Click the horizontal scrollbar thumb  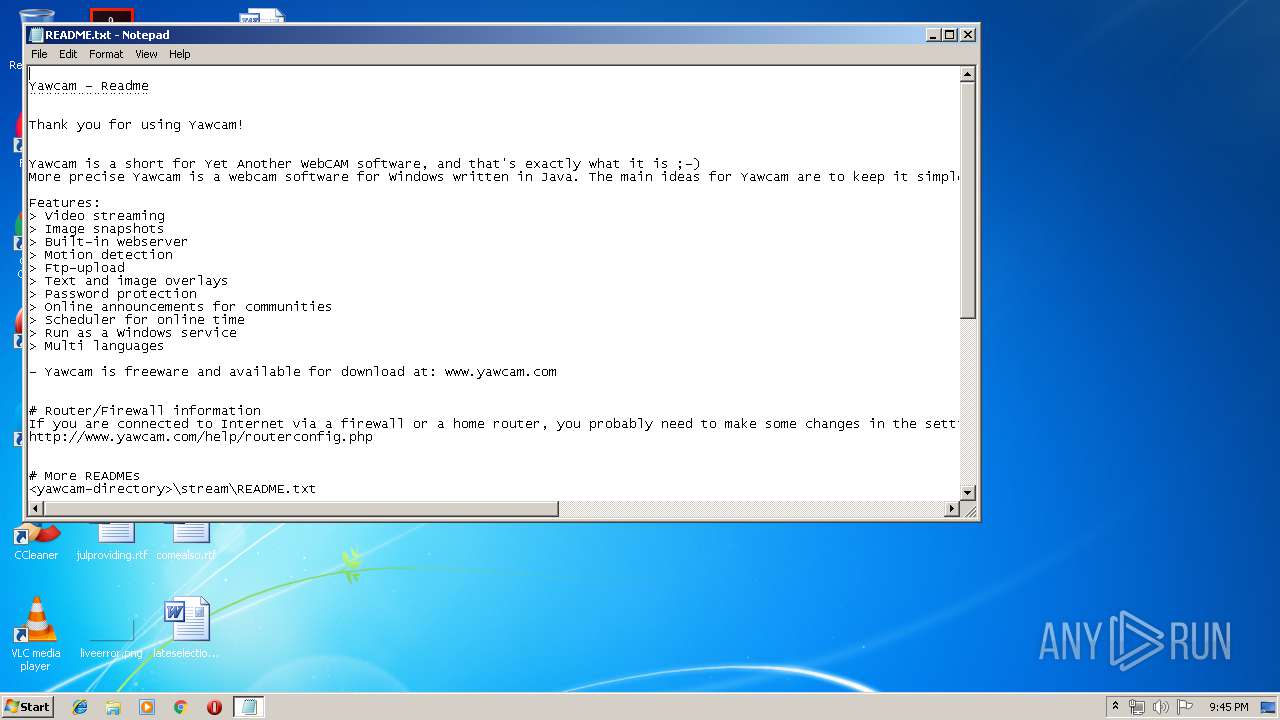301,509
